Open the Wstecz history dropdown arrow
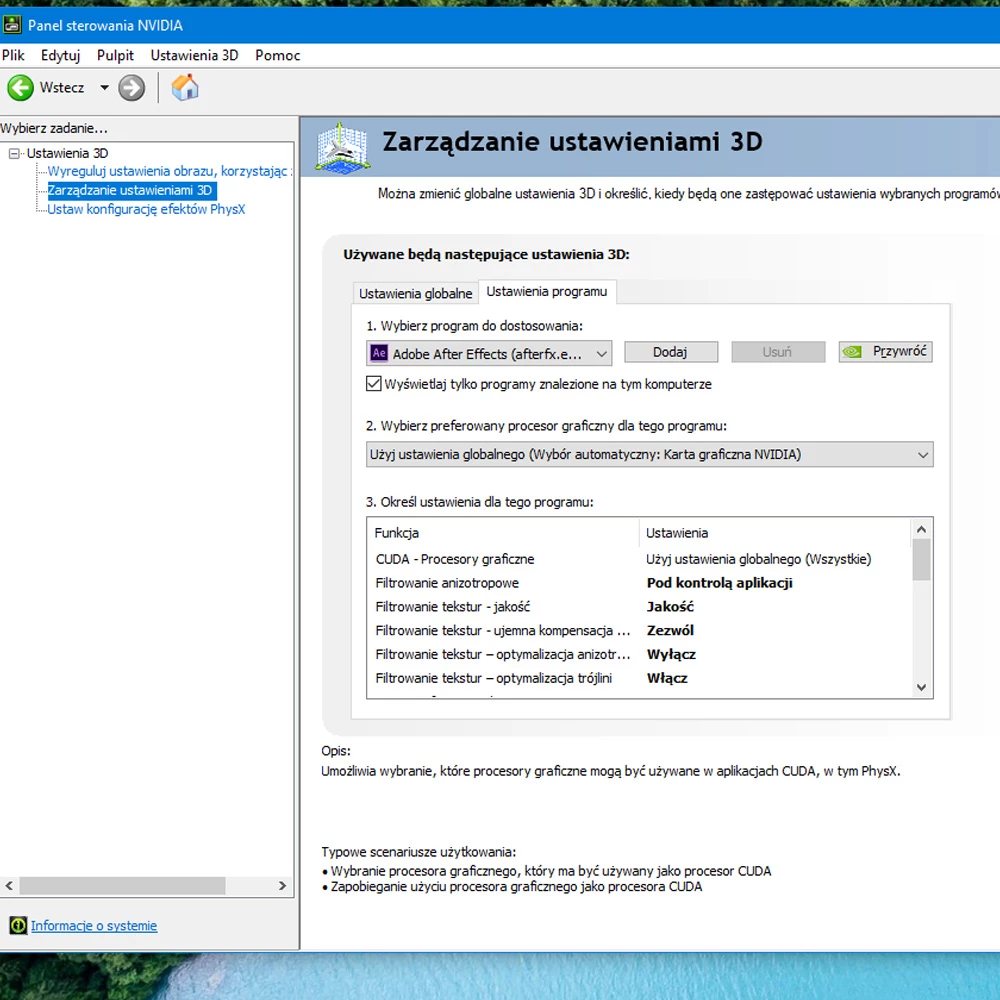 click(104, 87)
